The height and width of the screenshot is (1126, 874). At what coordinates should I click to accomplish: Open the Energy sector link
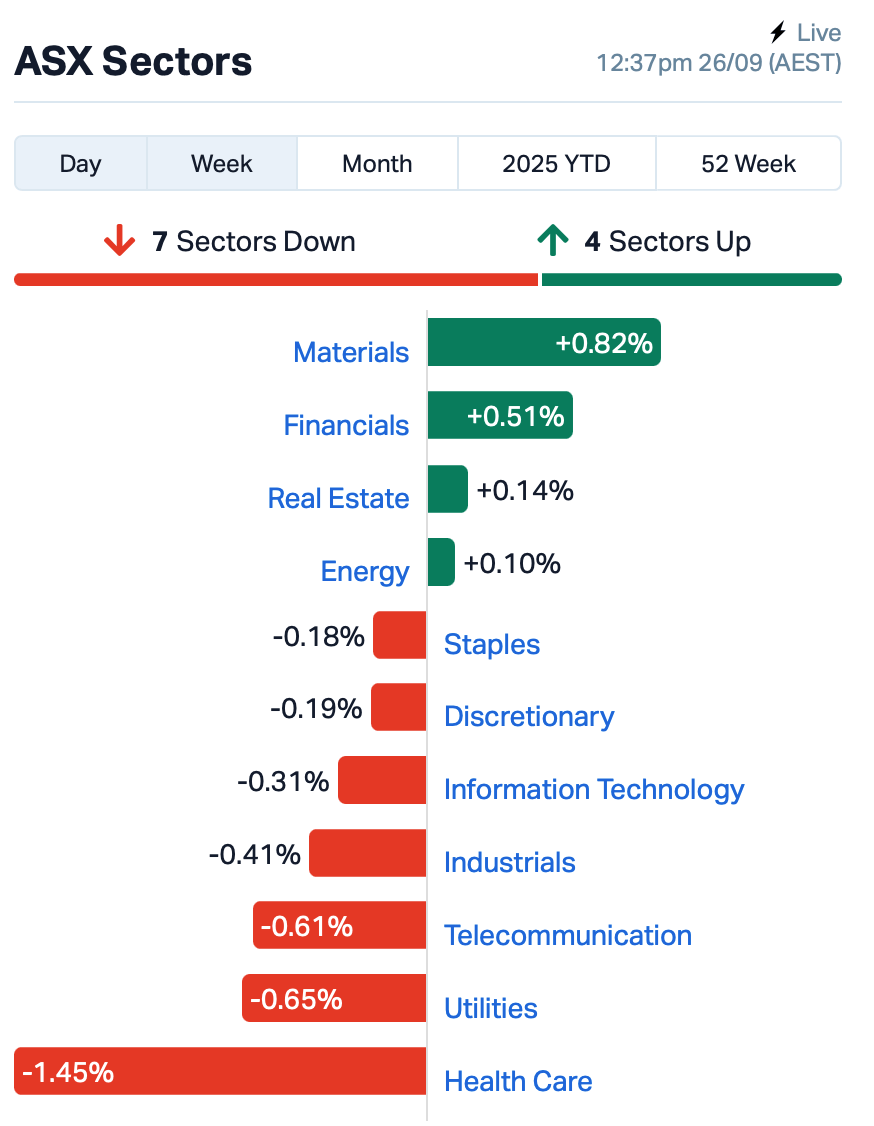click(x=365, y=572)
